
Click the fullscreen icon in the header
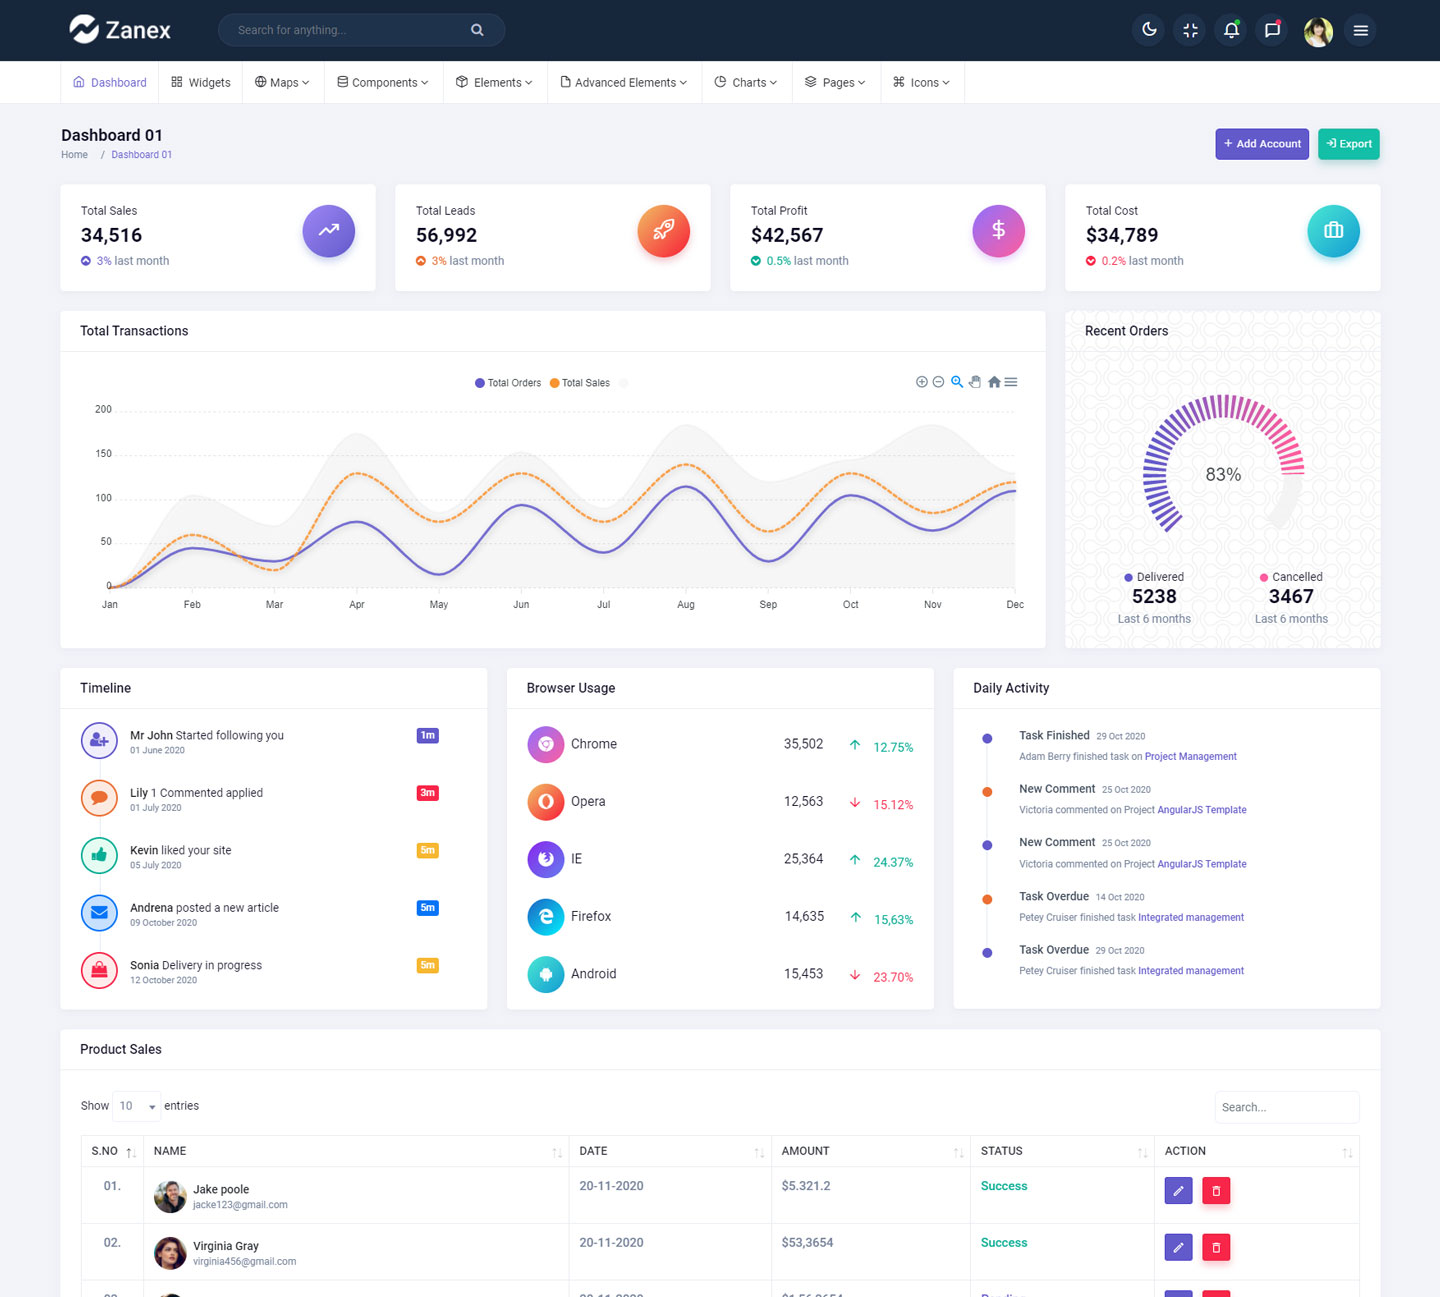click(1190, 30)
